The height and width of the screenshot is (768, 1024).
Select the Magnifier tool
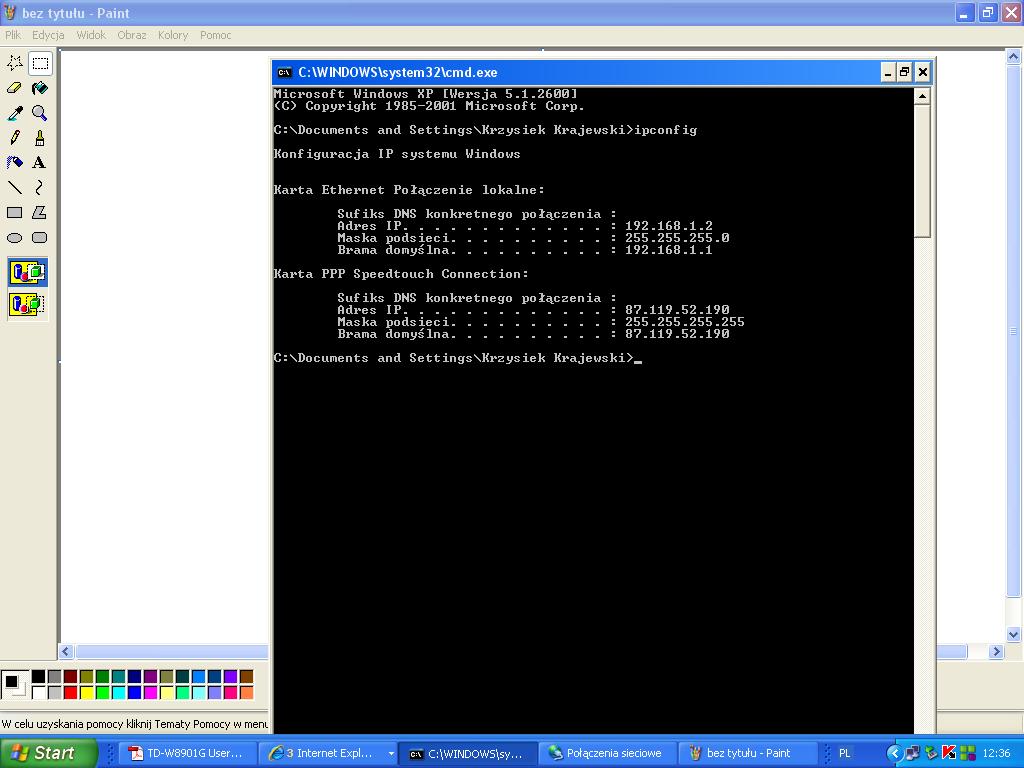[x=40, y=113]
